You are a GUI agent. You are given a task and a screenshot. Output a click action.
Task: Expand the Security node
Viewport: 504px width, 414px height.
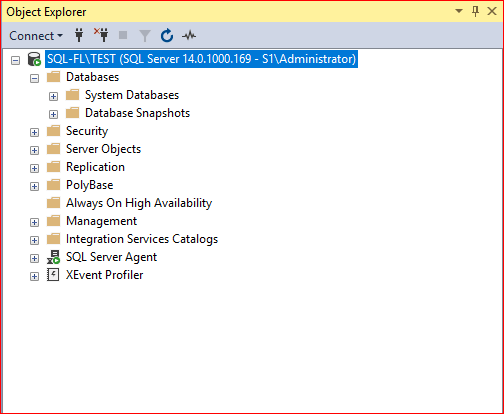click(34, 132)
